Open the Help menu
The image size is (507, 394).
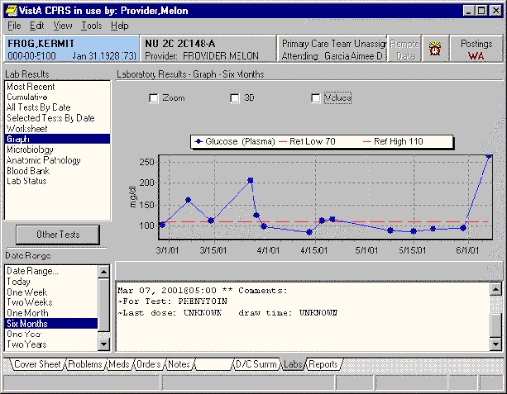tap(120, 26)
